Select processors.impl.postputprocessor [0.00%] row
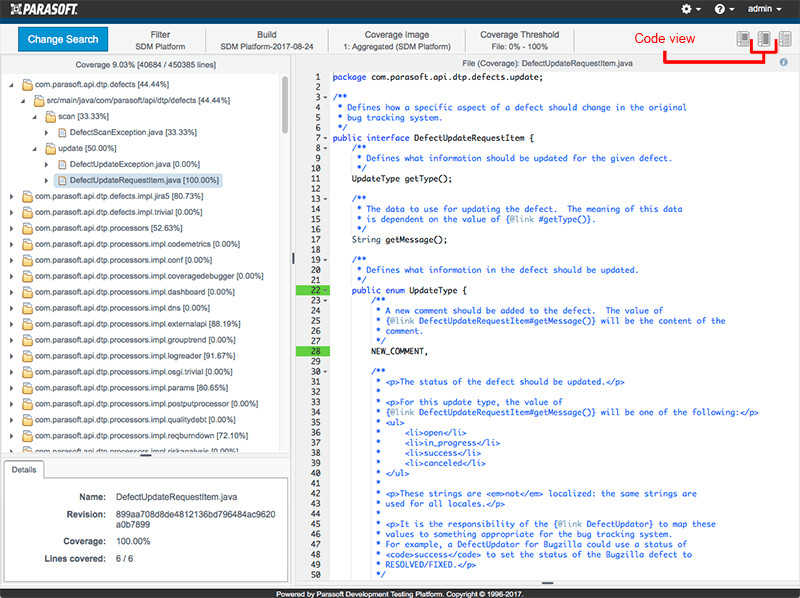 146,404
